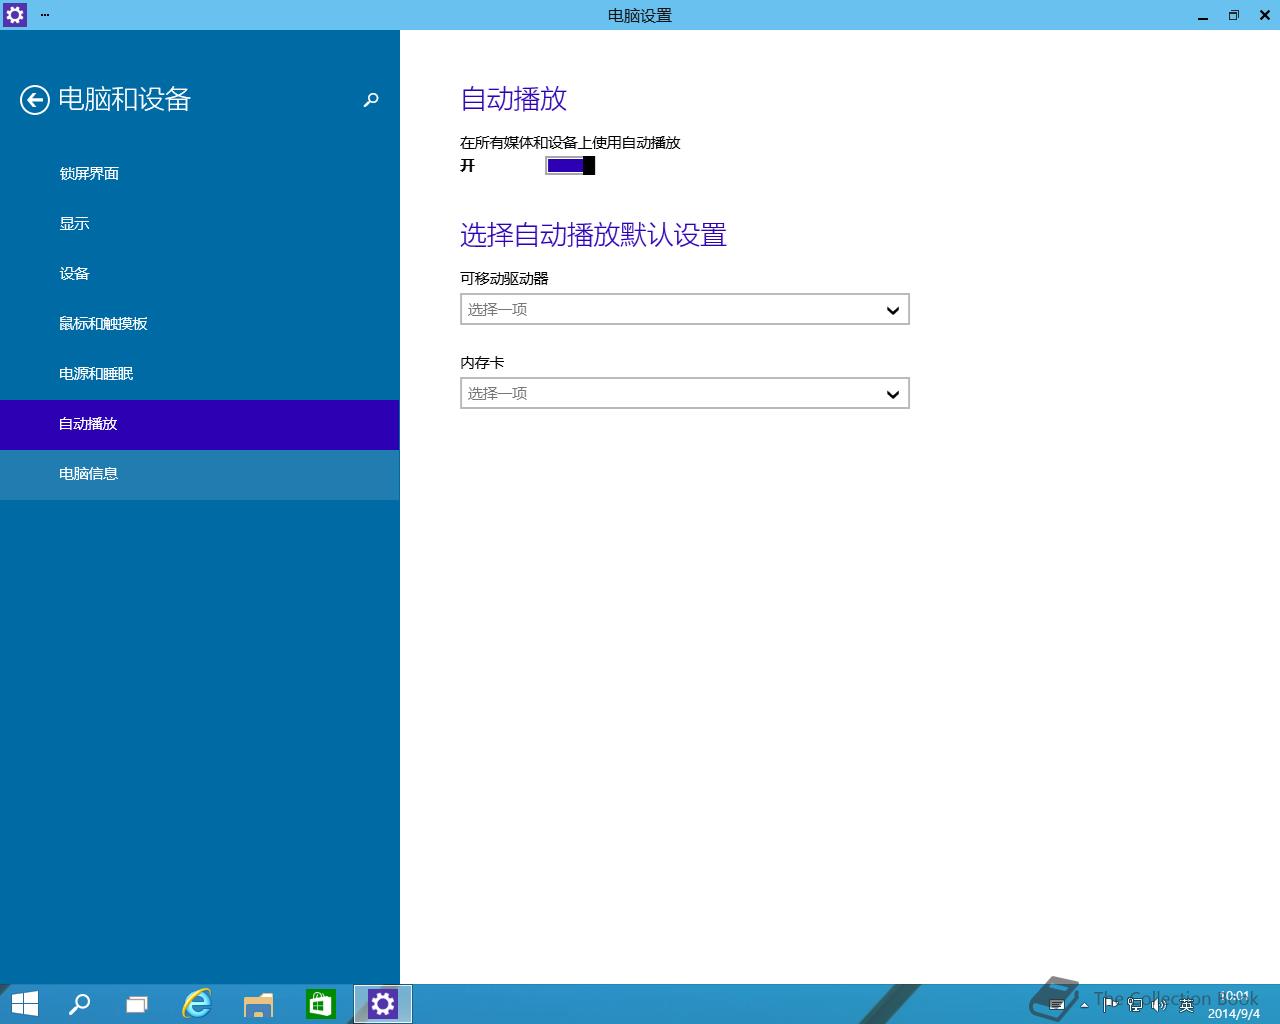Launch taskbar Search magnifier

coord(79,1004)
